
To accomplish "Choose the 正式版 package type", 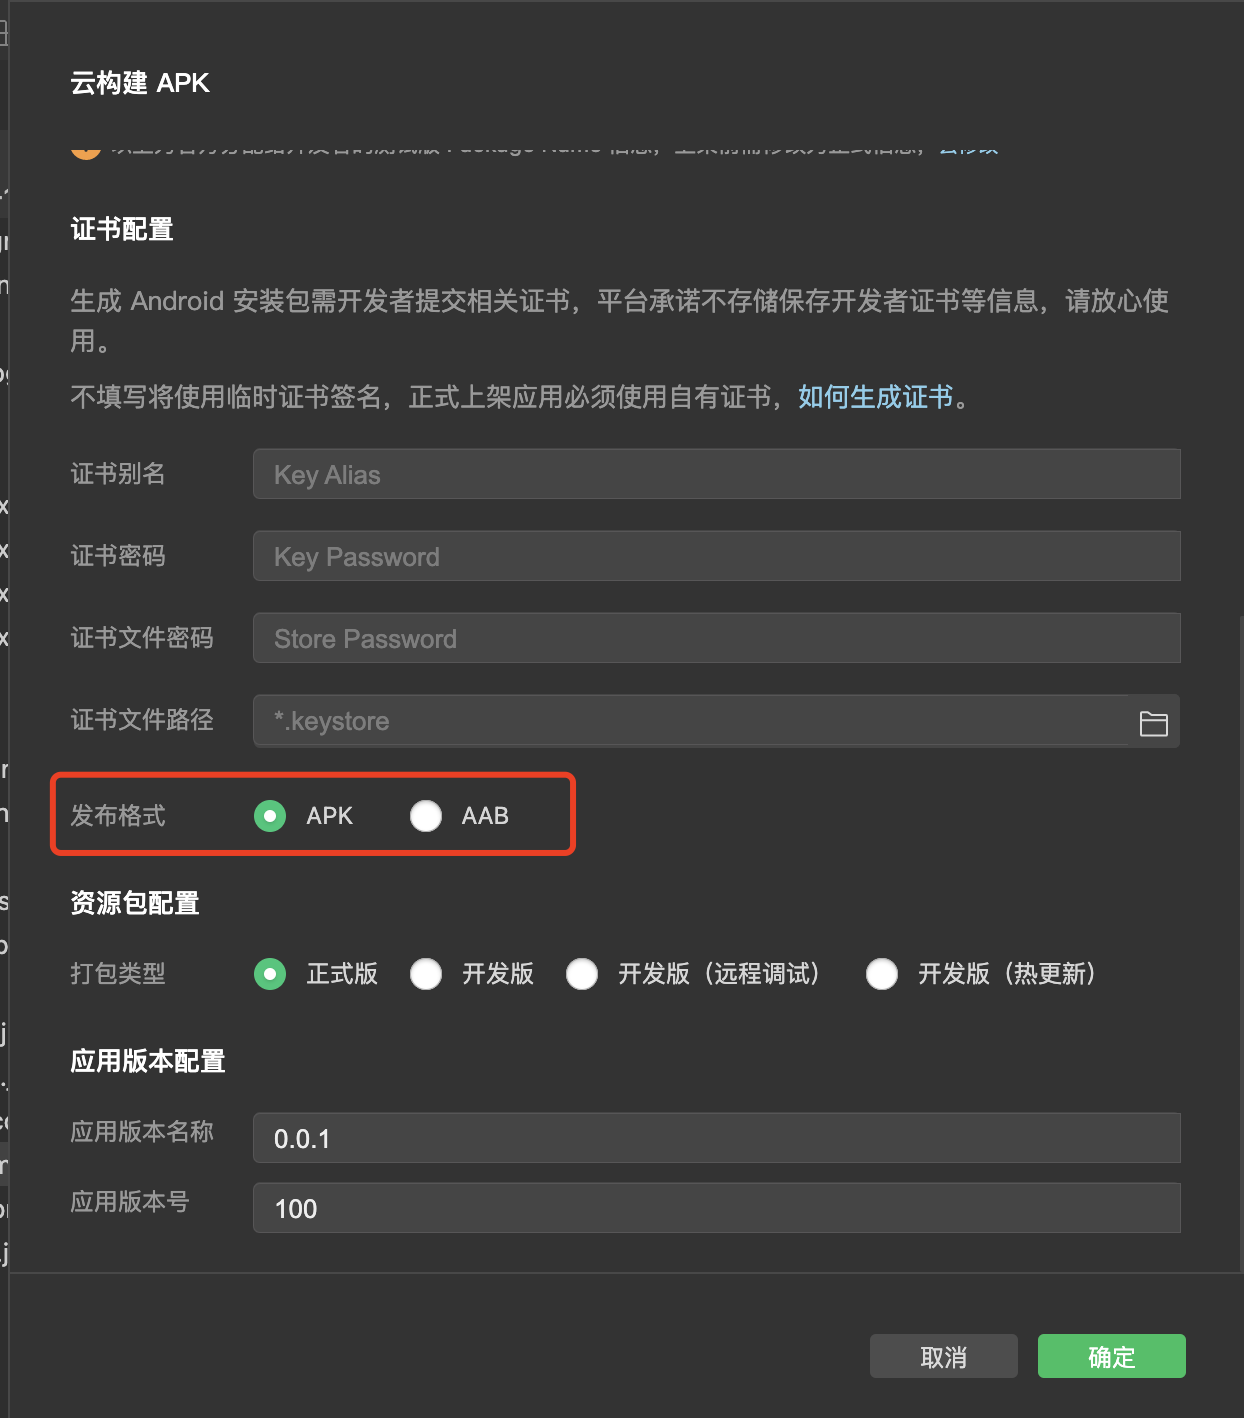I will (x=270, y=974).
